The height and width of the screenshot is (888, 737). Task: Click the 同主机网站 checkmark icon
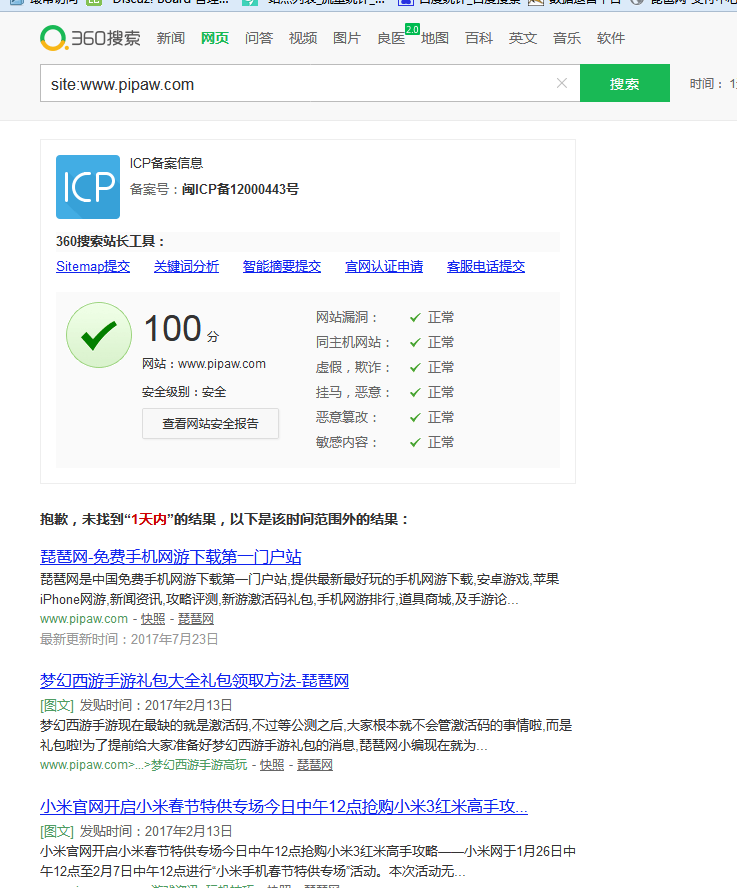[x=415, y=343]
